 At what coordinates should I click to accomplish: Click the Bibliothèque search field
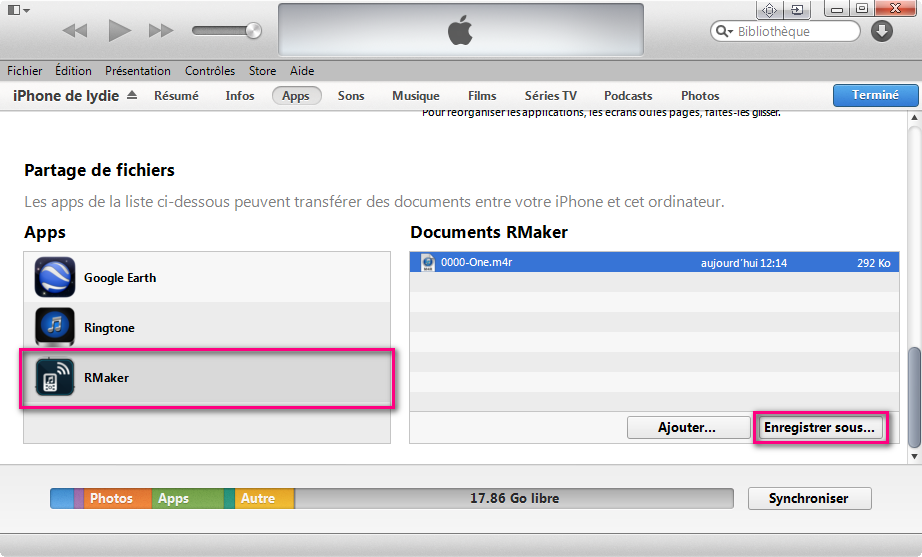[x=793, y=32]
